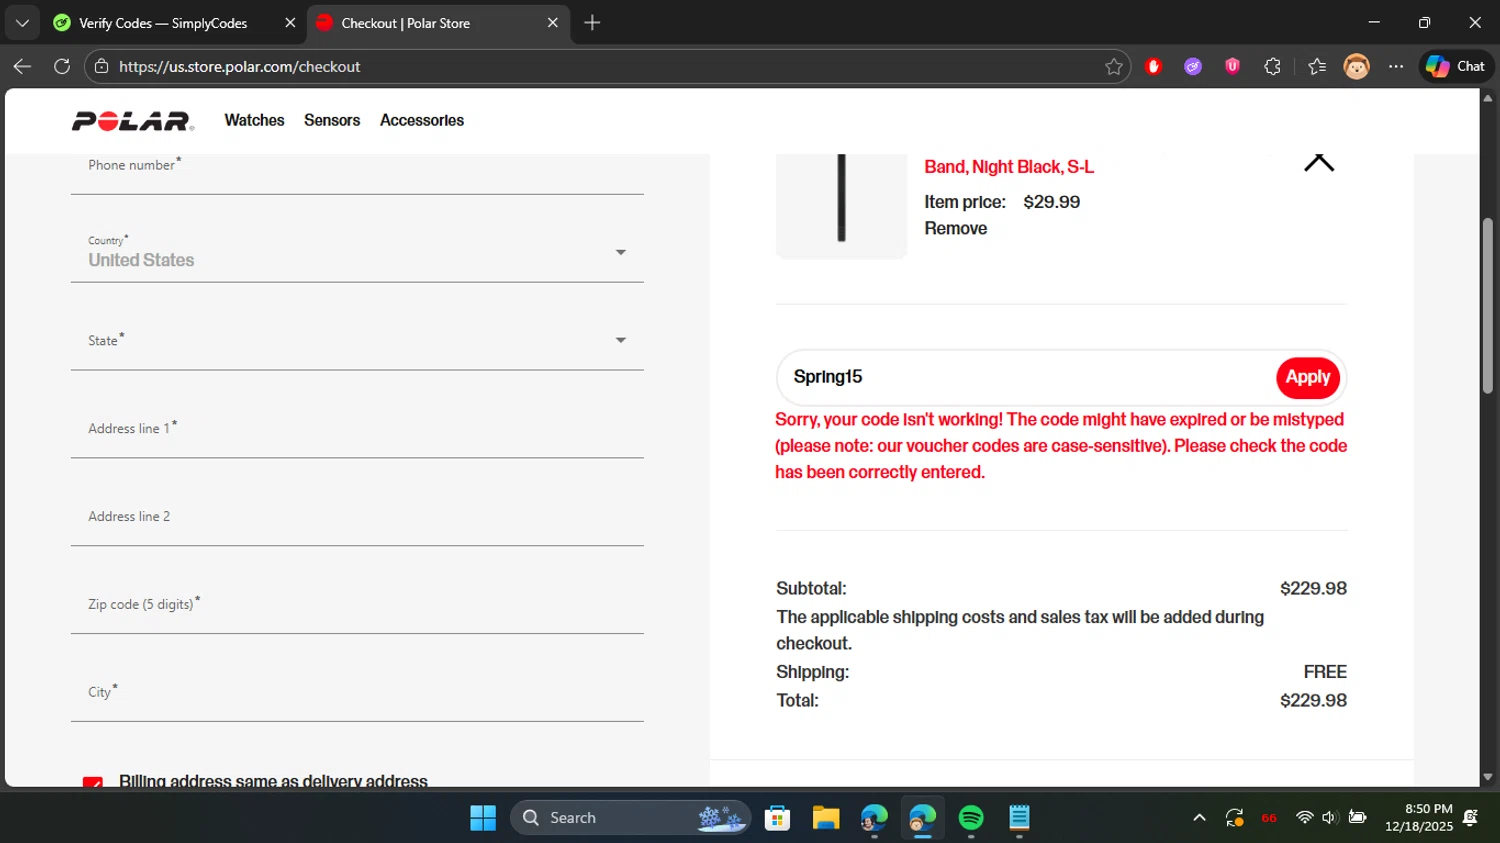The height and width of the screenshot is (843, 1500).
Task: Open the Sensors menu
Action: [332, 120]
